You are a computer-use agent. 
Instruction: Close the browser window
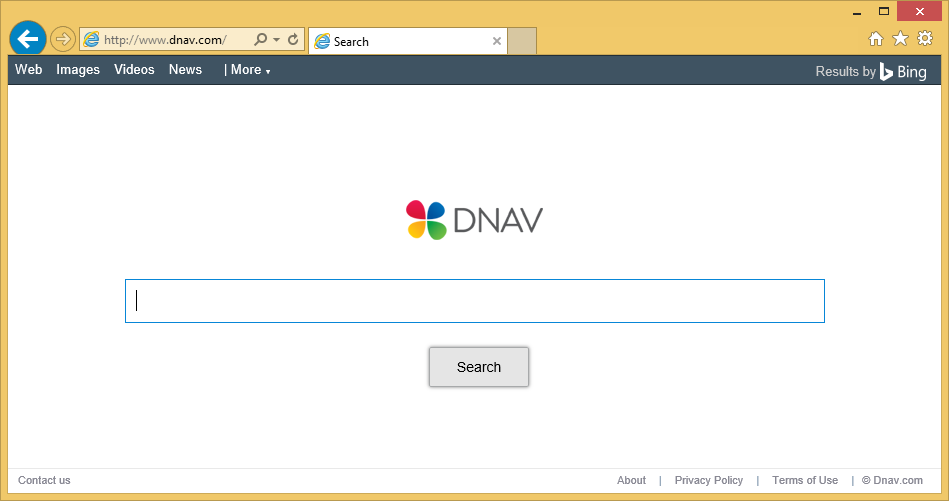point(919,11)
